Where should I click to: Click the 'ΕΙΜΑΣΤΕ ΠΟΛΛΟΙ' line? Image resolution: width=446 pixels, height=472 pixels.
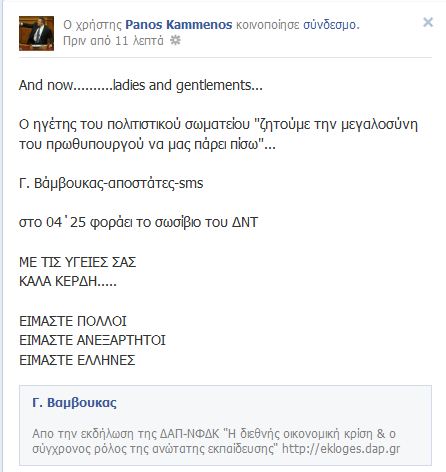click(x=73, y=321)
